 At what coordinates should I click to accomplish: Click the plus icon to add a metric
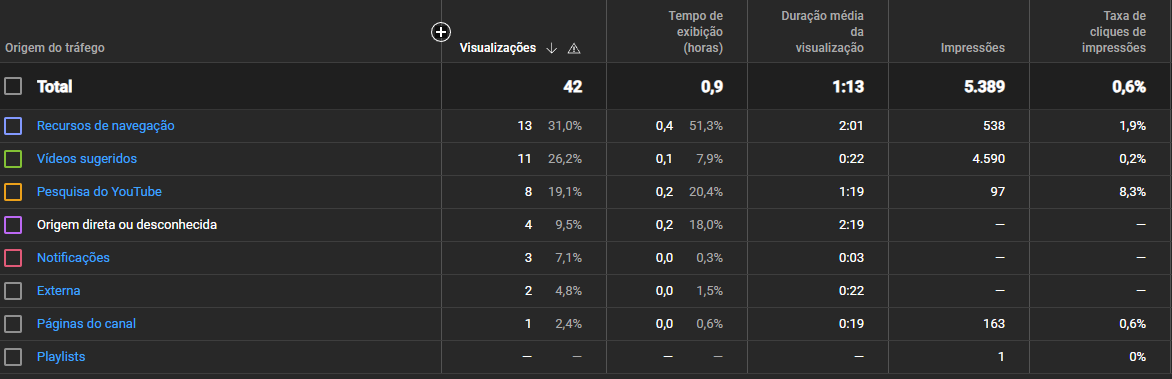pos(441,32)
